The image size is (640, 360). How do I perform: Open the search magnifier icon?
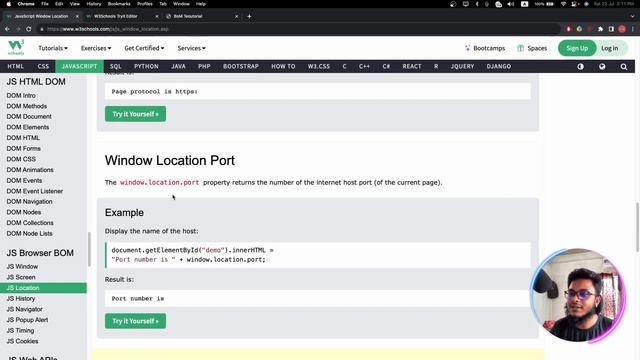pyautogui.click(x=624, y=67)
